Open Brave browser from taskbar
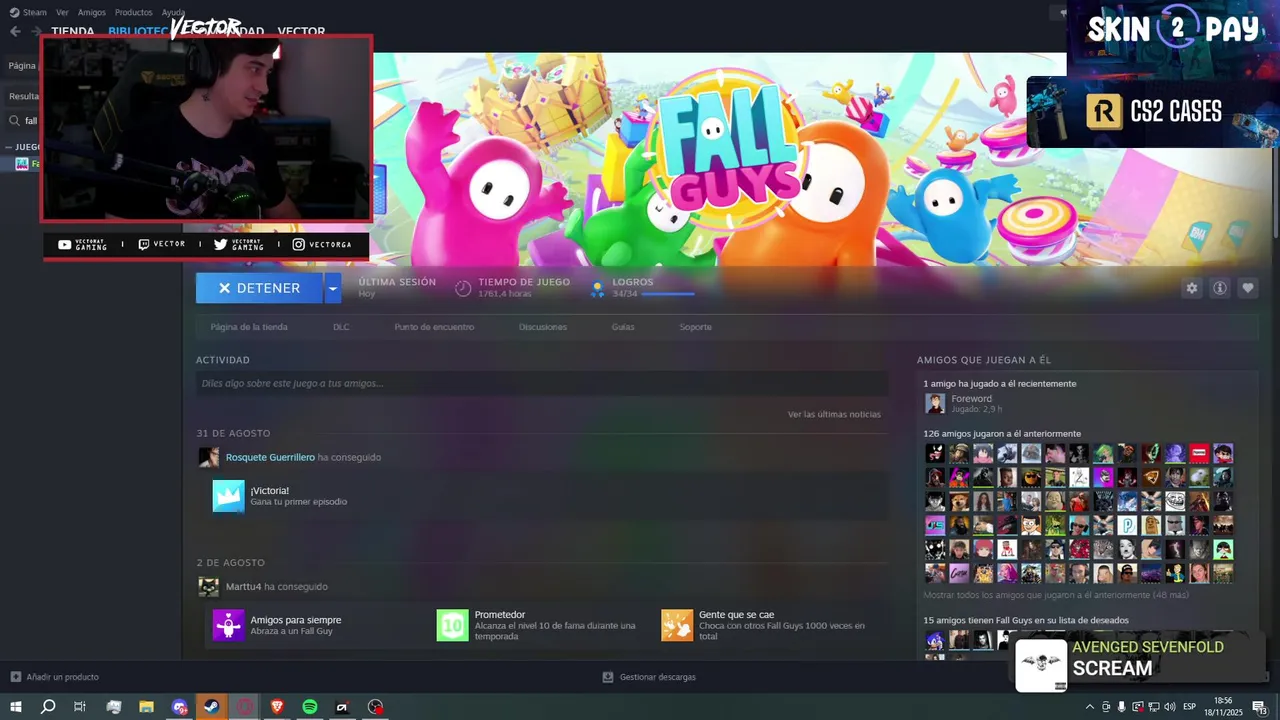 pos(277,707)
